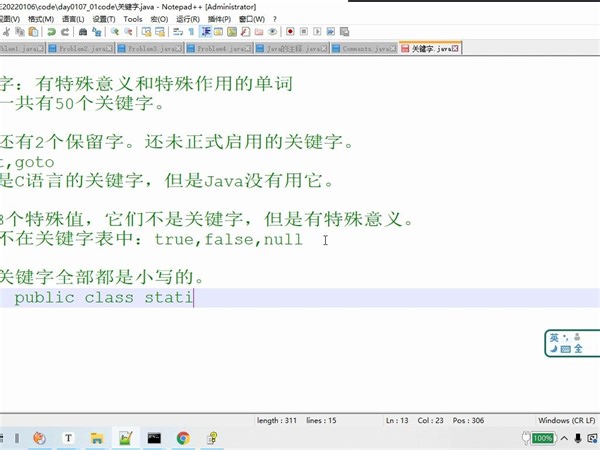
Task: Click the IME 全 full-width toggle
Action: click(x=578, y=349)
